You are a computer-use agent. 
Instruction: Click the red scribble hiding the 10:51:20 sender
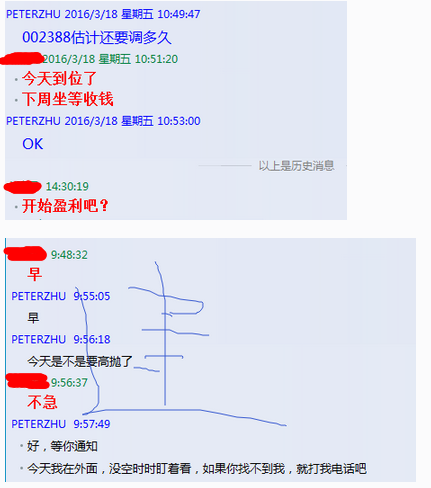(x=22, y=58)
